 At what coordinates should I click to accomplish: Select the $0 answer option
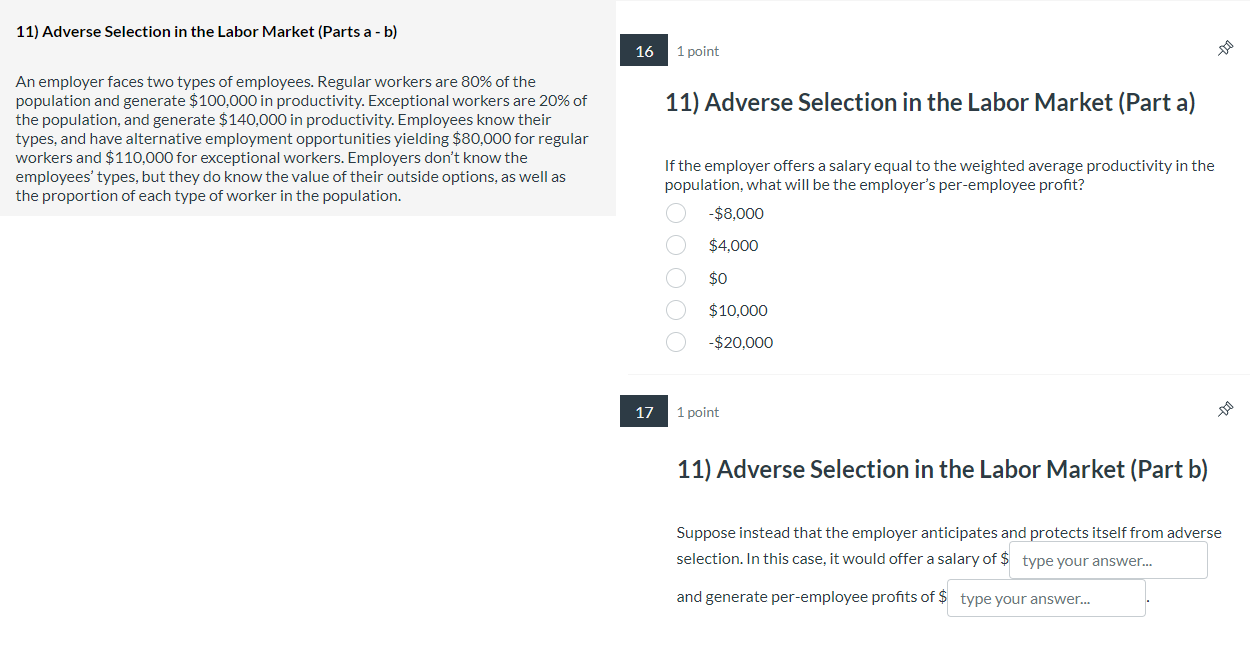676,277
